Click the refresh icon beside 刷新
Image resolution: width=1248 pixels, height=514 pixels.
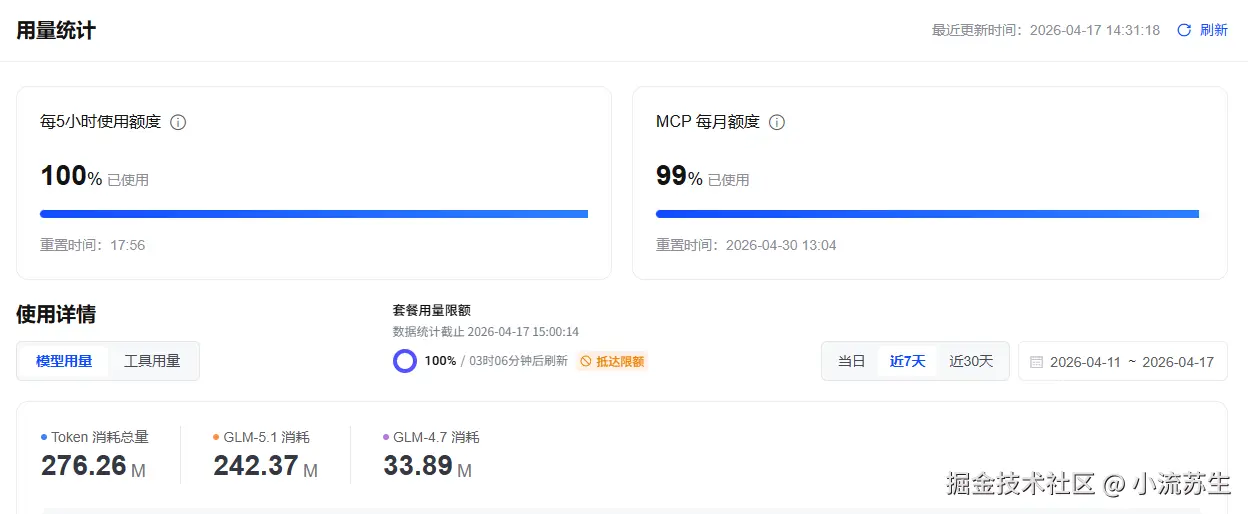pos(1184,30)
